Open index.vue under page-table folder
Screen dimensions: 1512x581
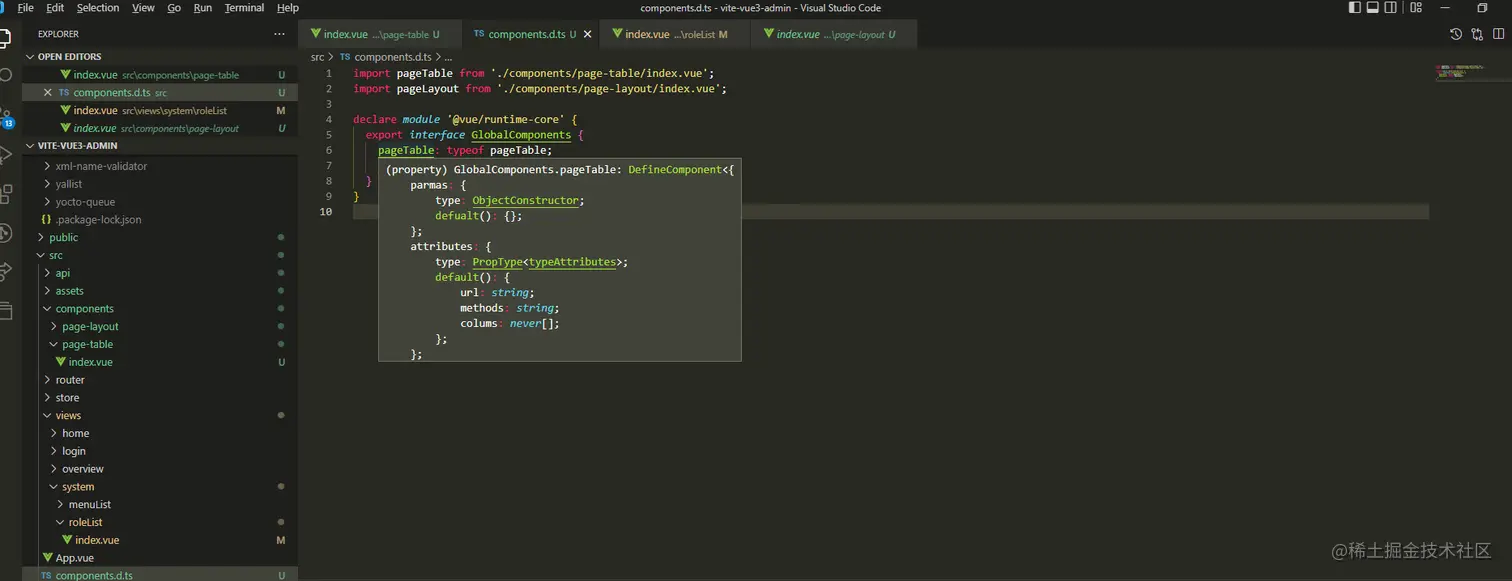(160, 362)
